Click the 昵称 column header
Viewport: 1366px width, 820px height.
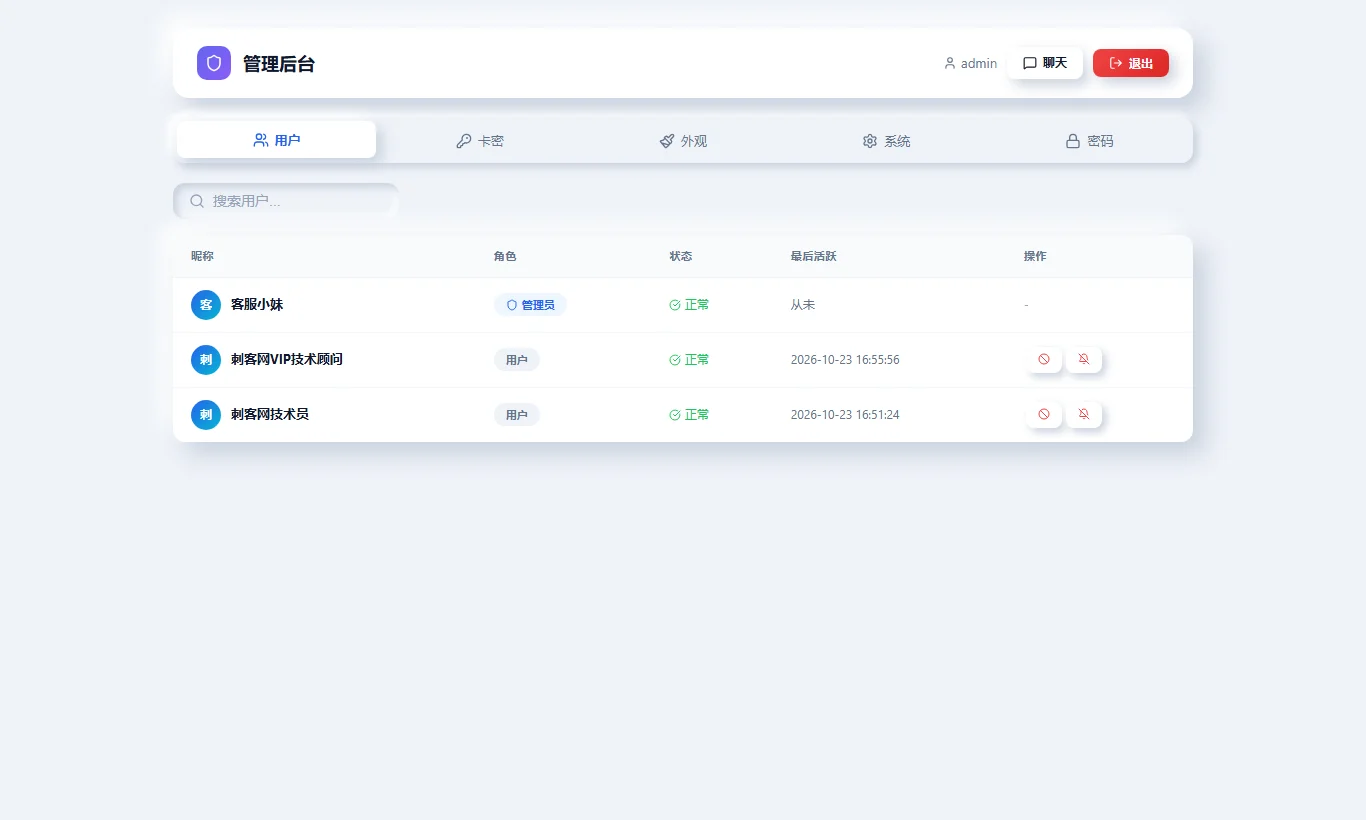[202, 257]
